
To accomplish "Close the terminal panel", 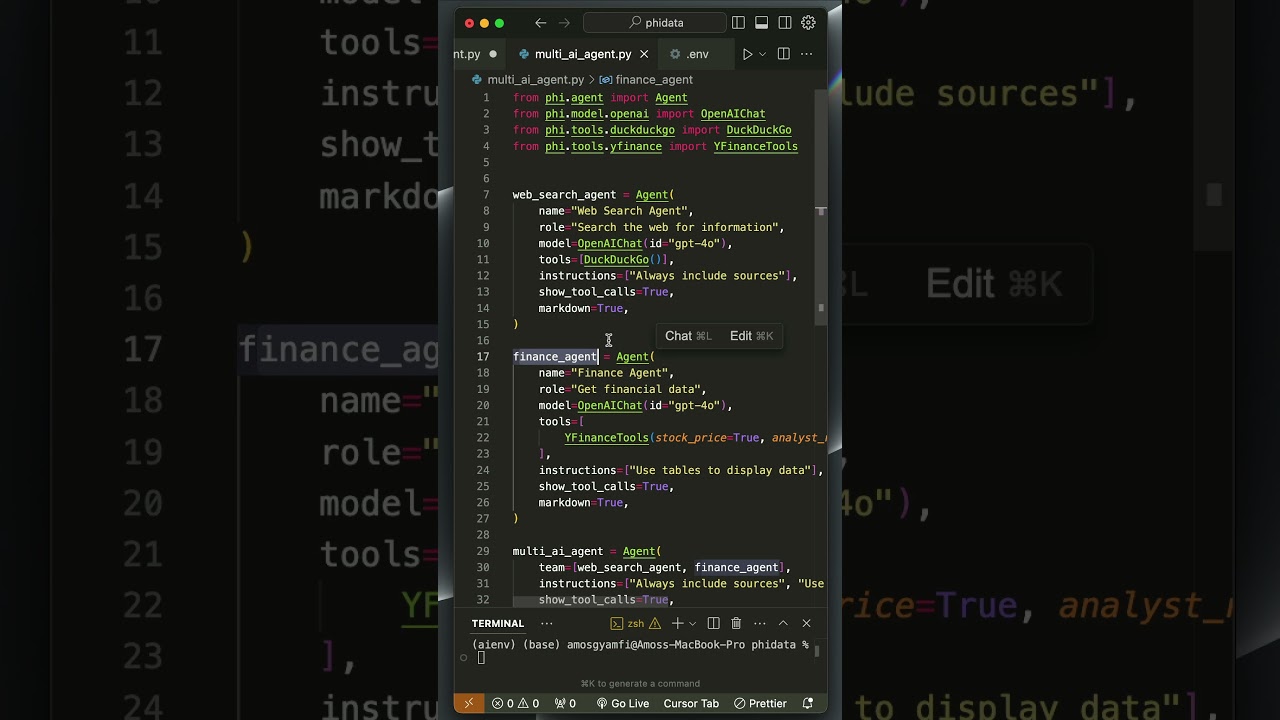I will pyautogui.click(x=806, y=623).
